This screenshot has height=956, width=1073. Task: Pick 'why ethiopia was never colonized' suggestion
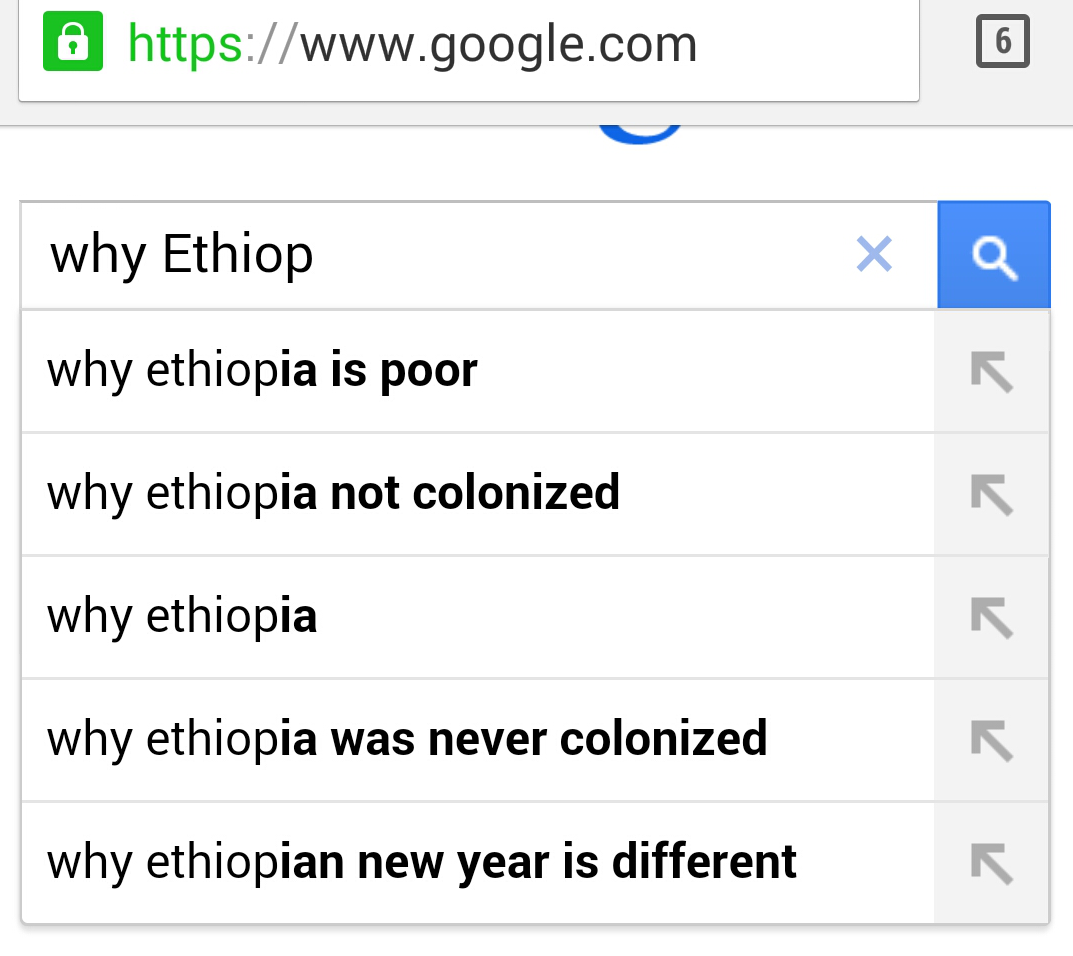[x=478, y=740]
